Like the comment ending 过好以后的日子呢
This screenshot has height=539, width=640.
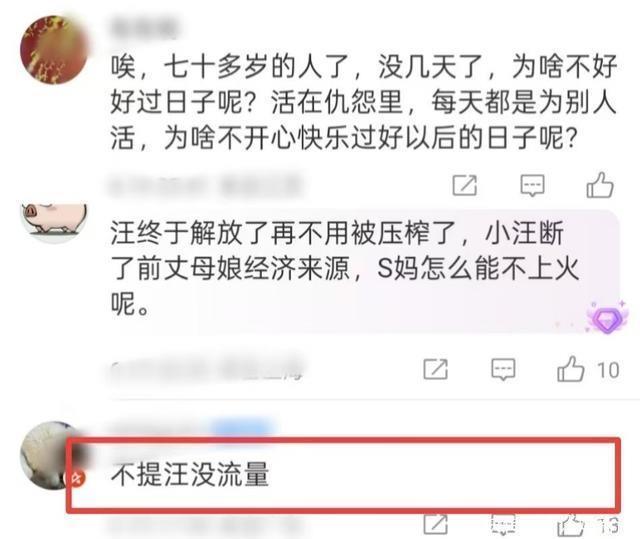(x=600, y=185)
